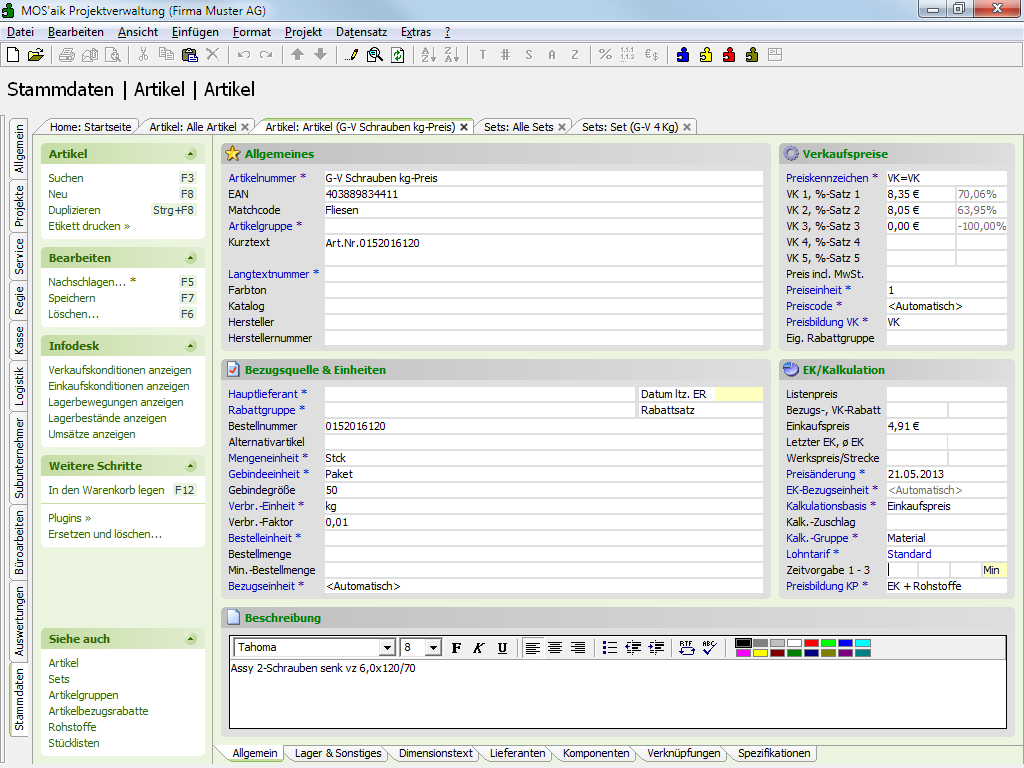Click Speichern in the Bearbeiten panel

tap(72, 298)
